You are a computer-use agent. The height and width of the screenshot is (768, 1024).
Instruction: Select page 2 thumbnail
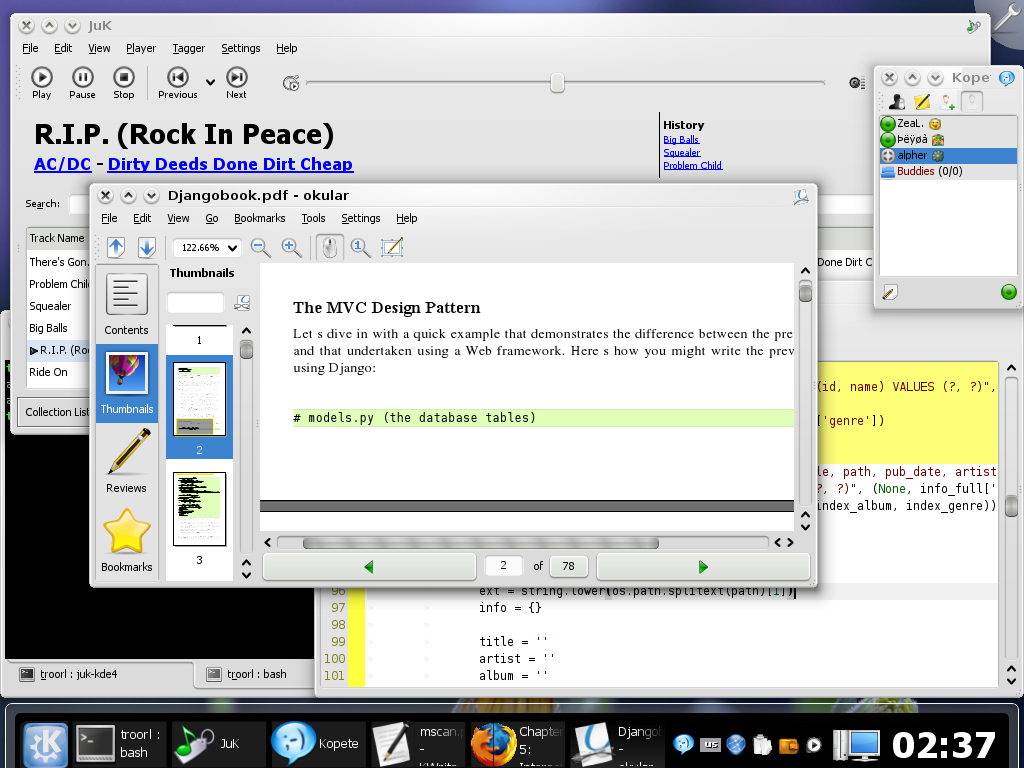click(x=199, y=407)
